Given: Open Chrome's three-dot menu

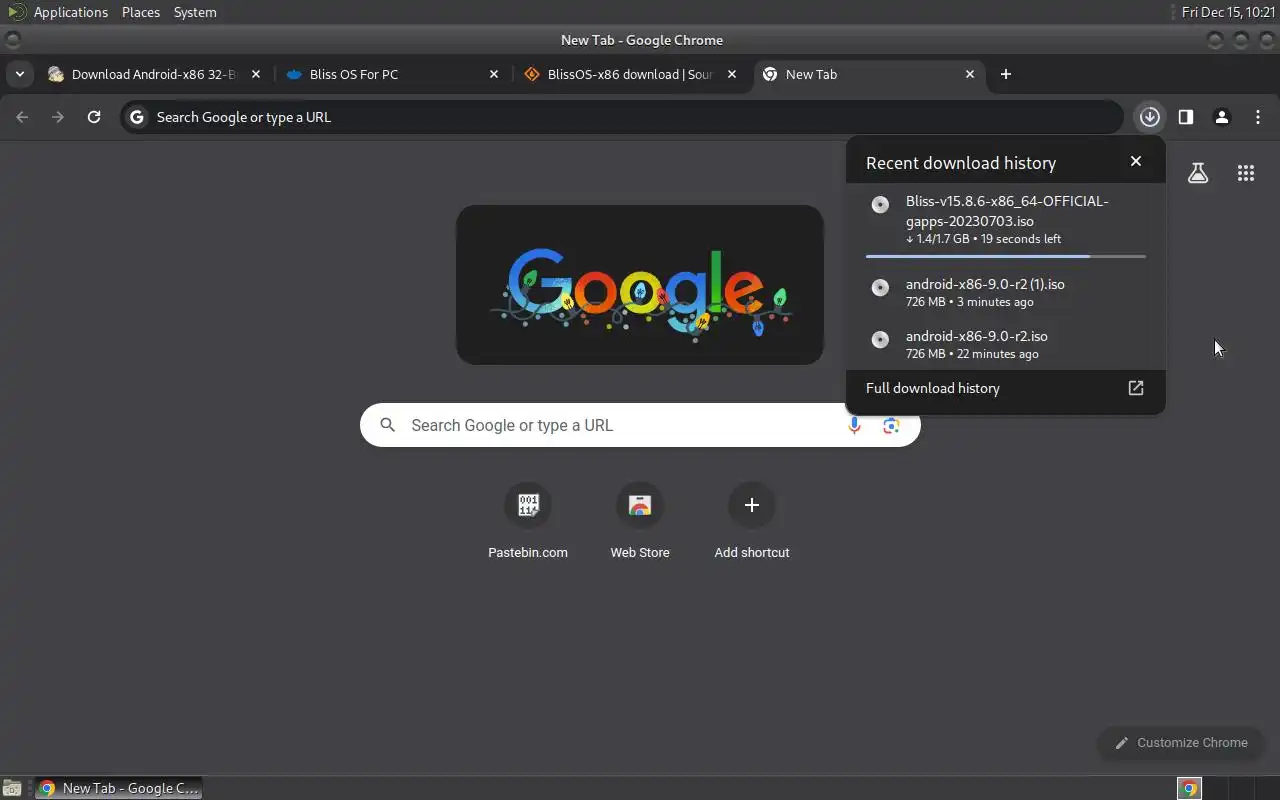Looking at the screenshot, I should 1258,117.
